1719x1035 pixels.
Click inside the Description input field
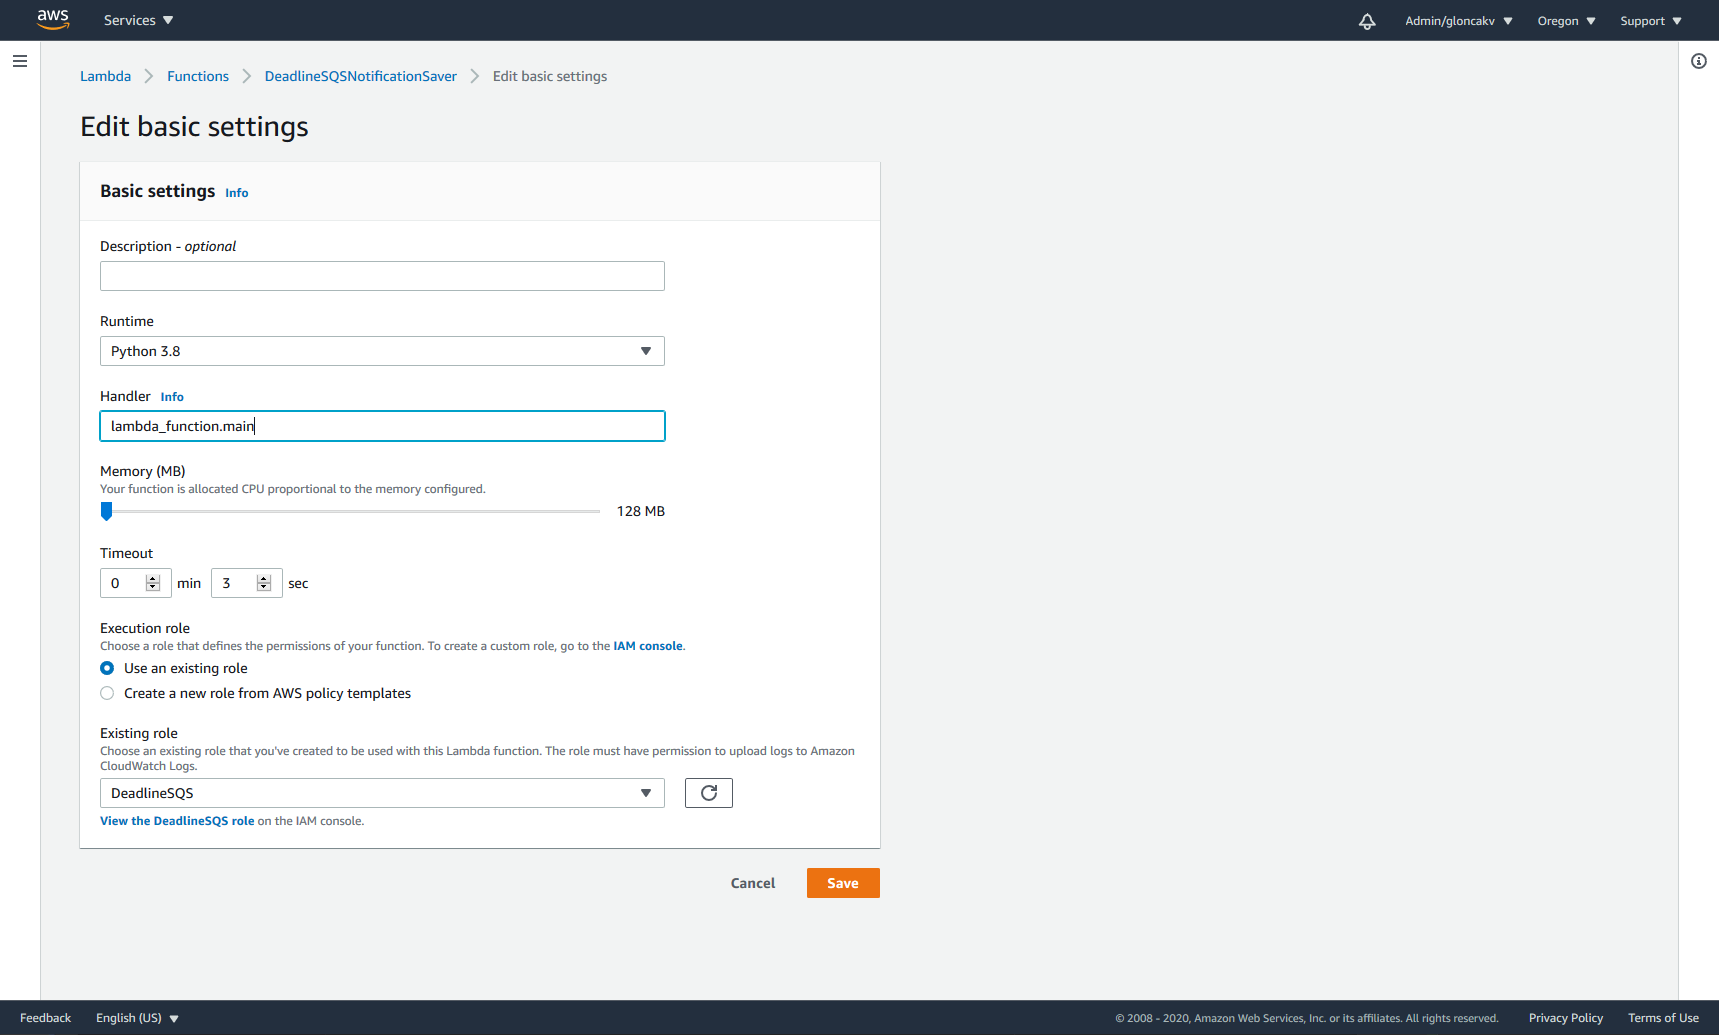(x=382, y=276)
